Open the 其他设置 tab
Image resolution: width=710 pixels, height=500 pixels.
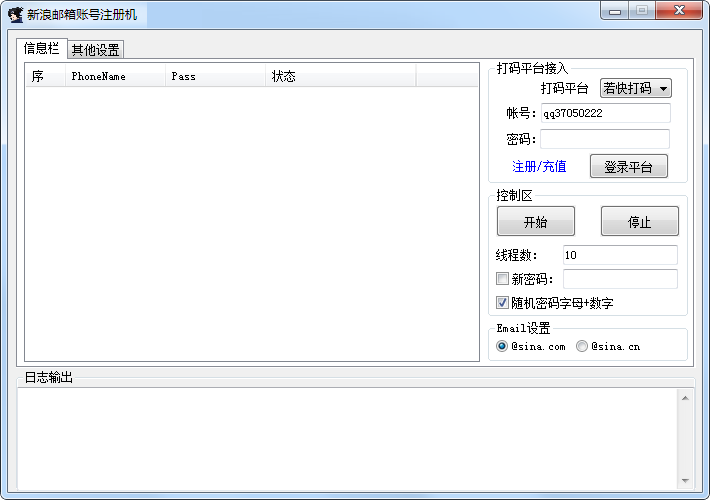(x=95, y=50)
